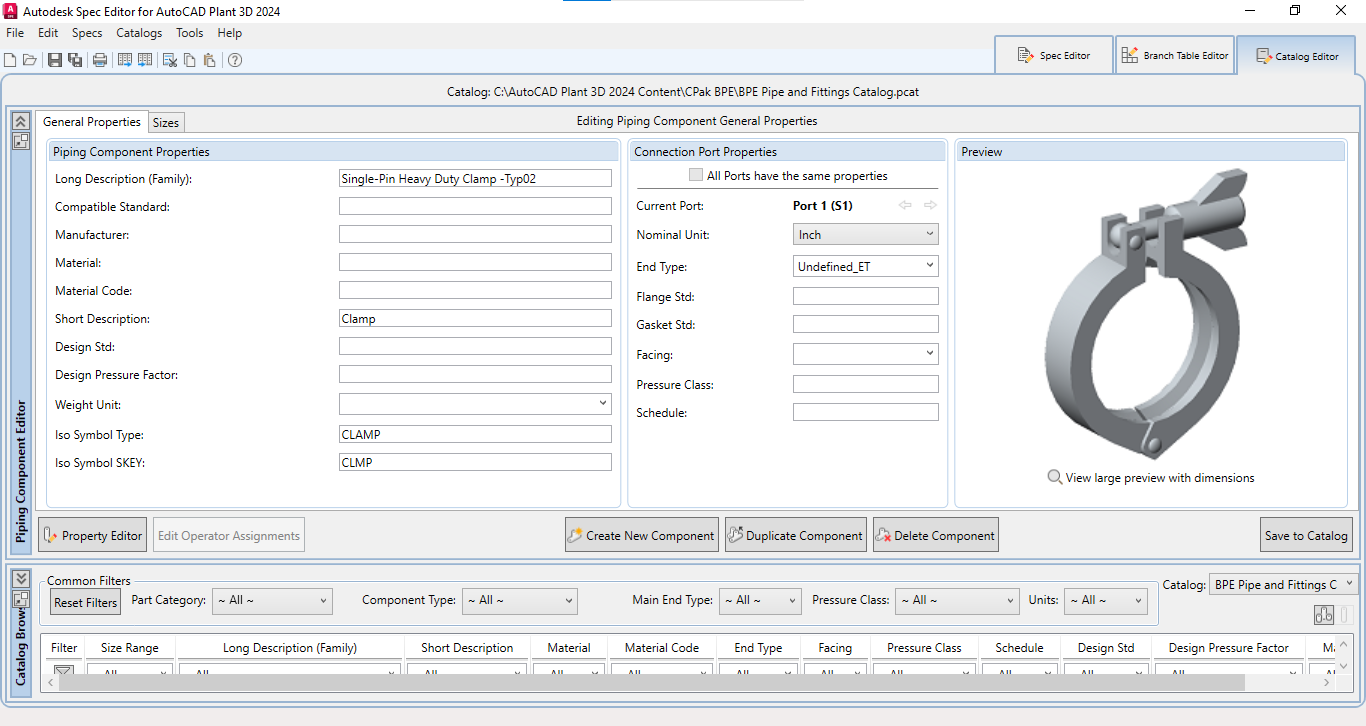The image size is (1366, 726).
Task: Open the End Type dropdown
Action: pyautogui.click(x=866, y=266)
